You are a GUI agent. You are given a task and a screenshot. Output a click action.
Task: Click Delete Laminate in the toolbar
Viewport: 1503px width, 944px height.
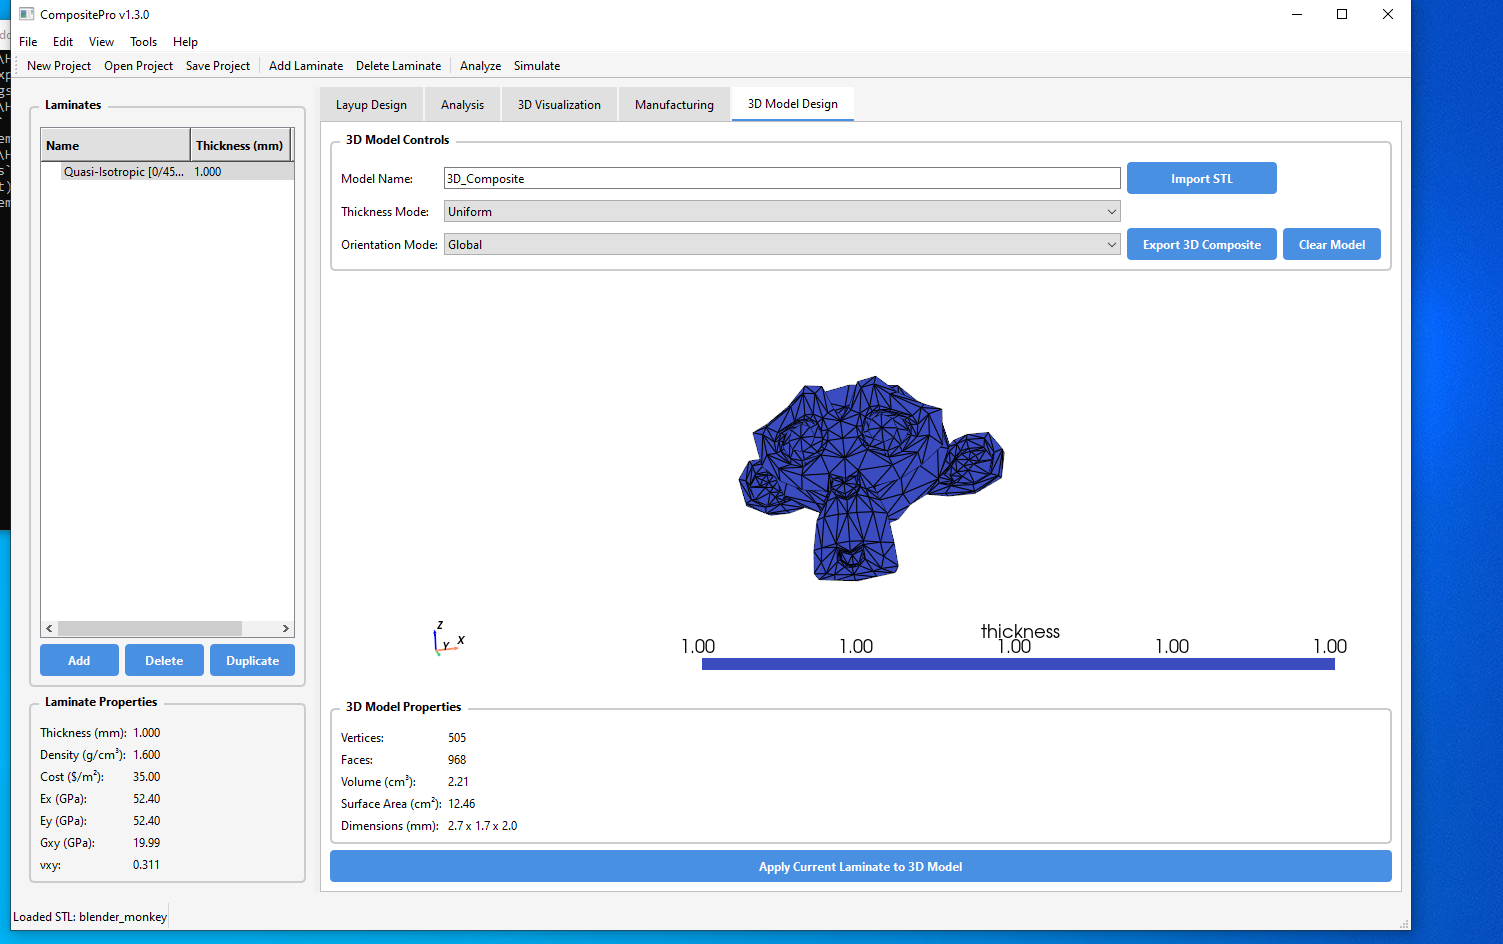pyautogui.click(x=398, y=66)
